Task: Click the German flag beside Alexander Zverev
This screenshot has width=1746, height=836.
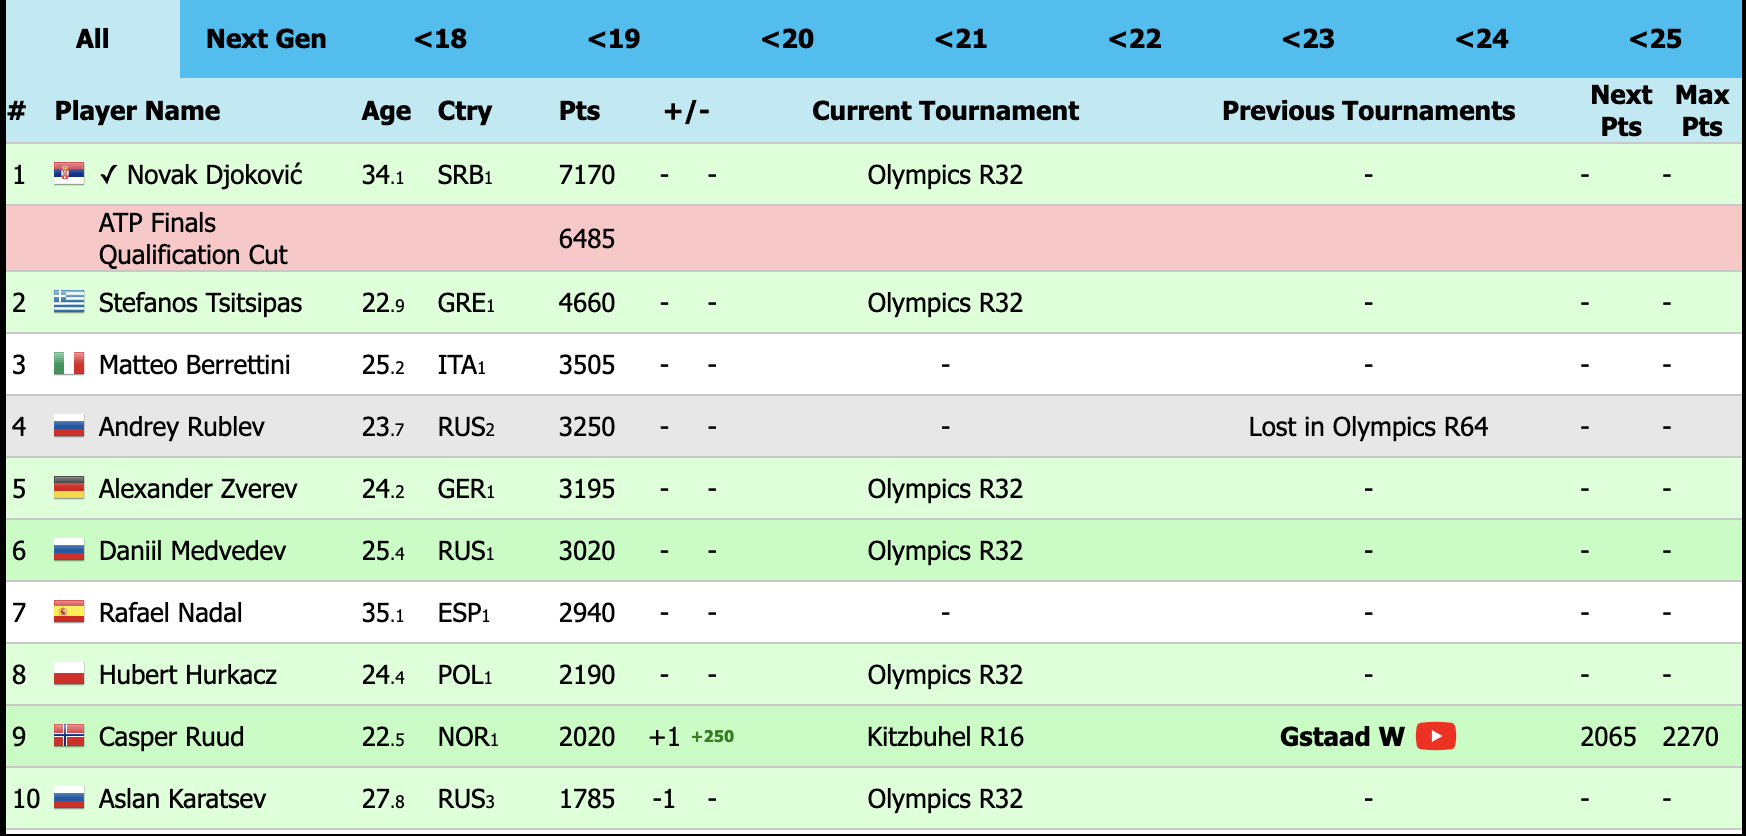Action: point(69,487)
